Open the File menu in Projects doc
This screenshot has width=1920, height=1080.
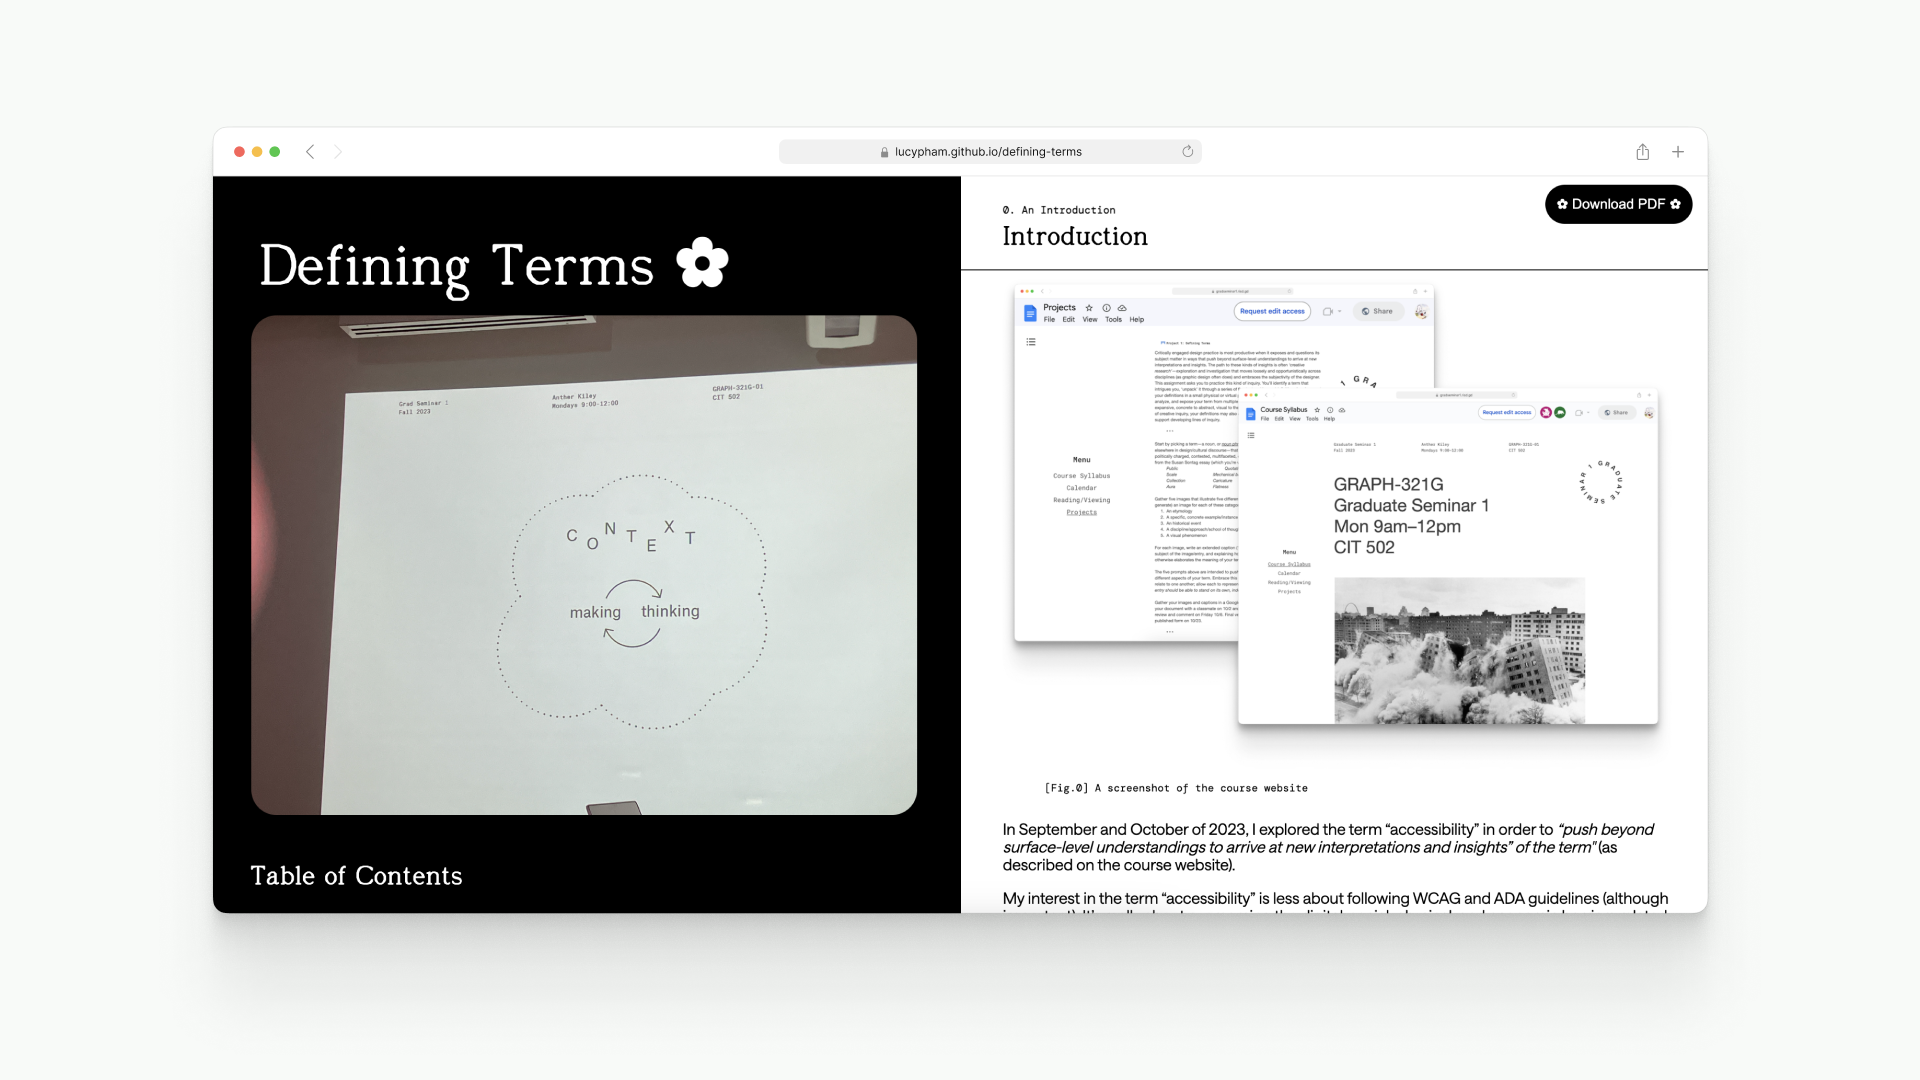click(x=1049, y=320)
